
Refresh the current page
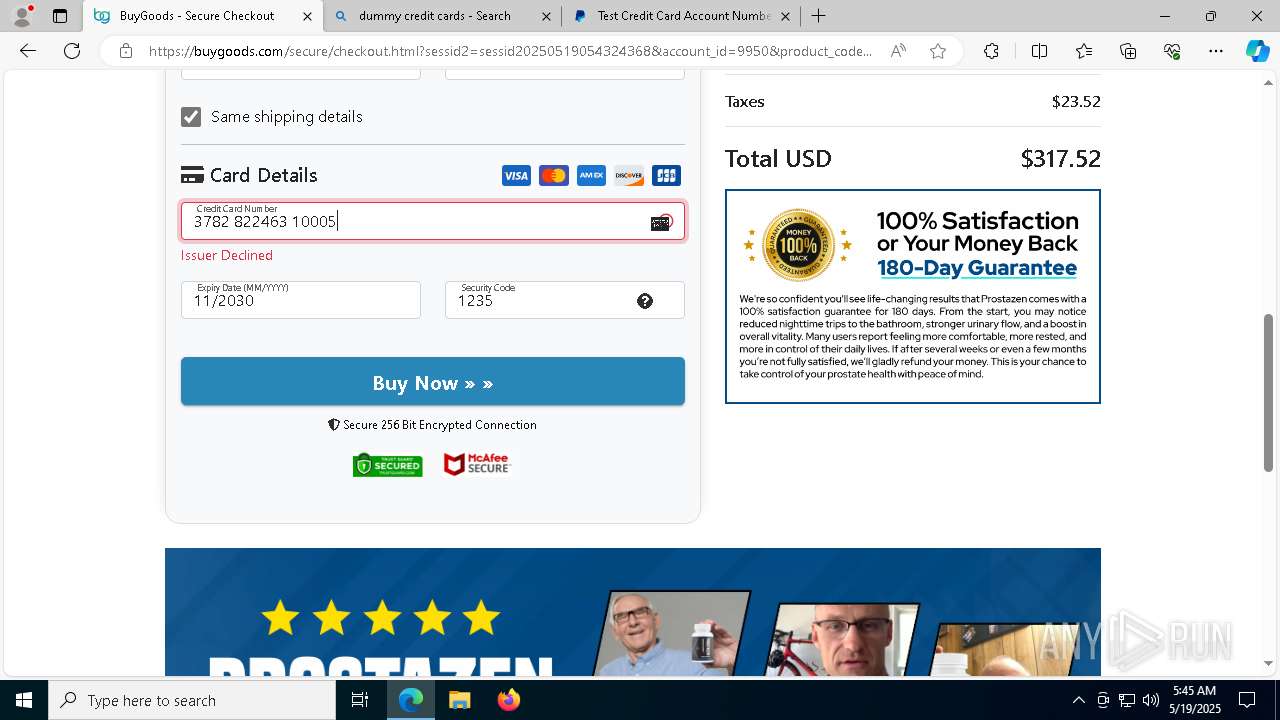coord(72,51)
